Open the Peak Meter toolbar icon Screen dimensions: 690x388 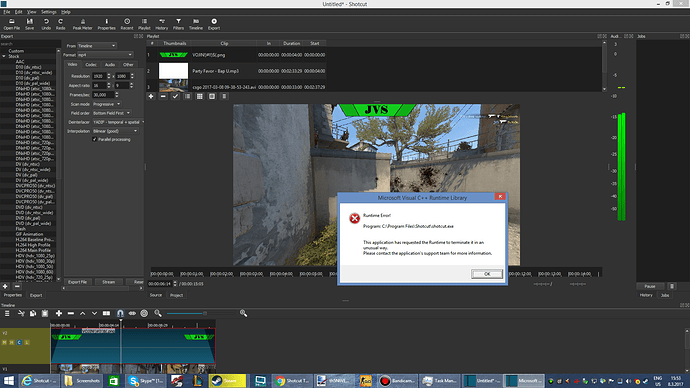click(x=82, y=24)
